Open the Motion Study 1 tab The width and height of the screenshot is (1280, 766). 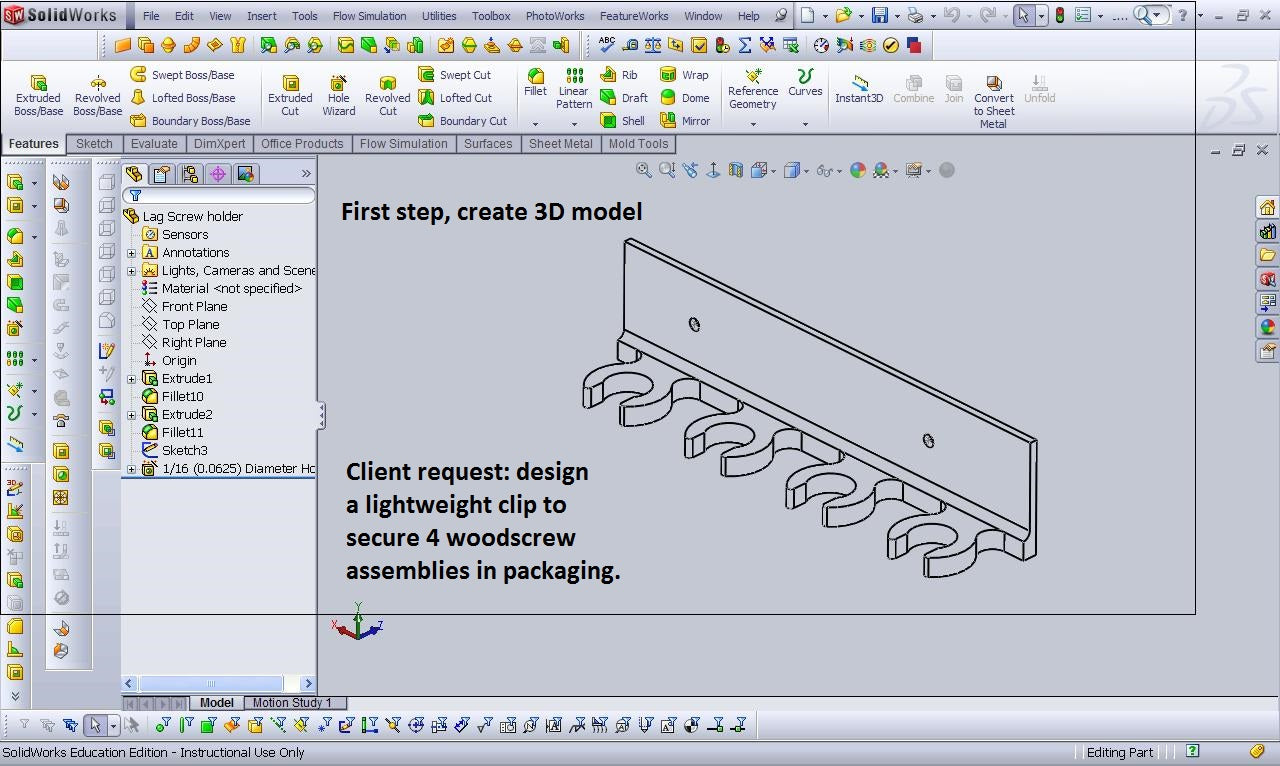coord(292,703)
